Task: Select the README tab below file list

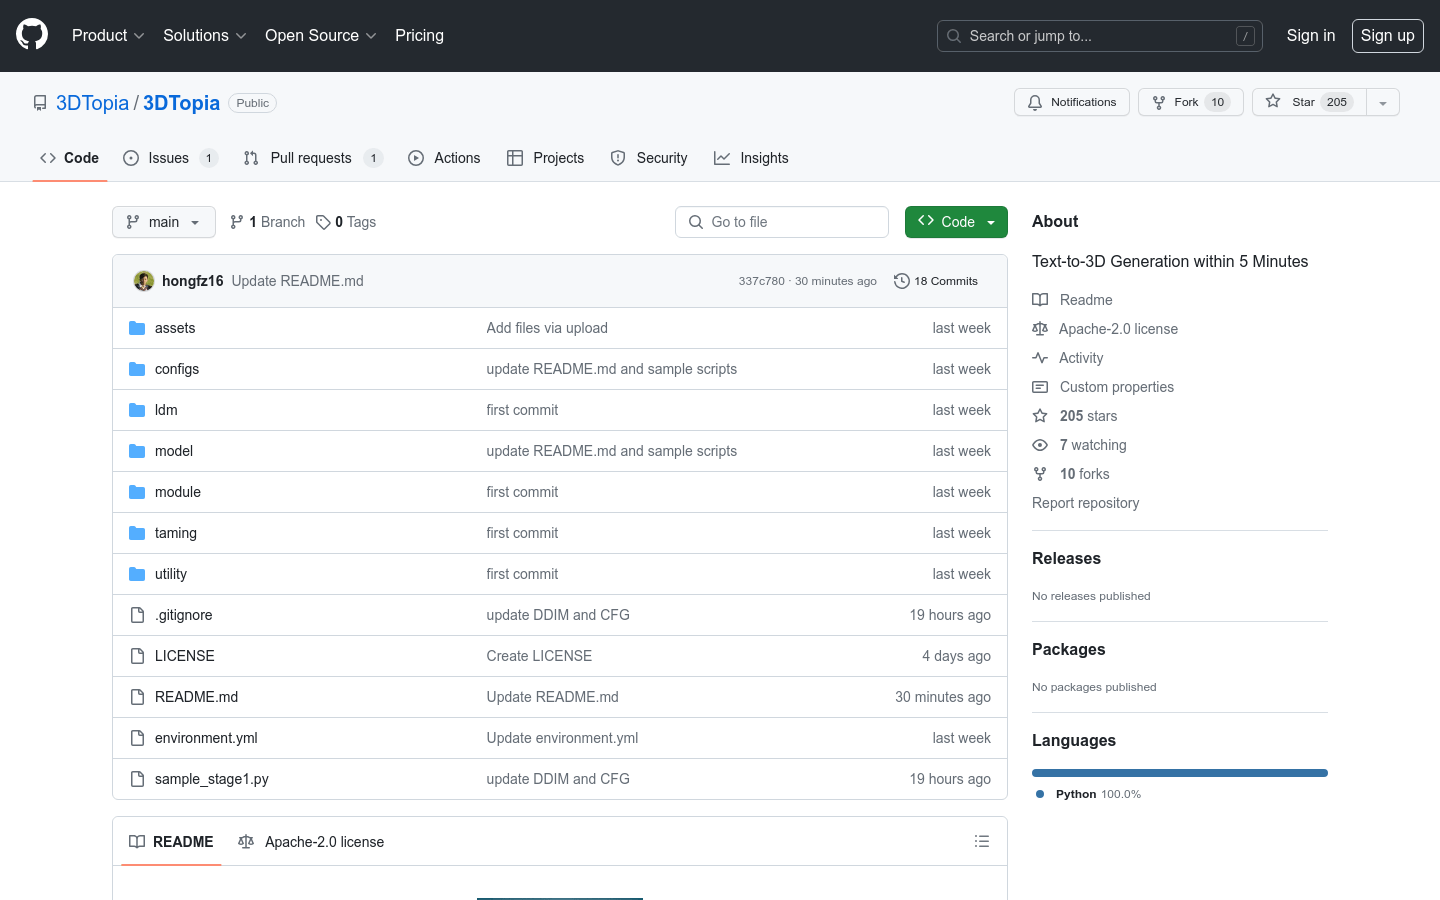Action: point(171,842)
